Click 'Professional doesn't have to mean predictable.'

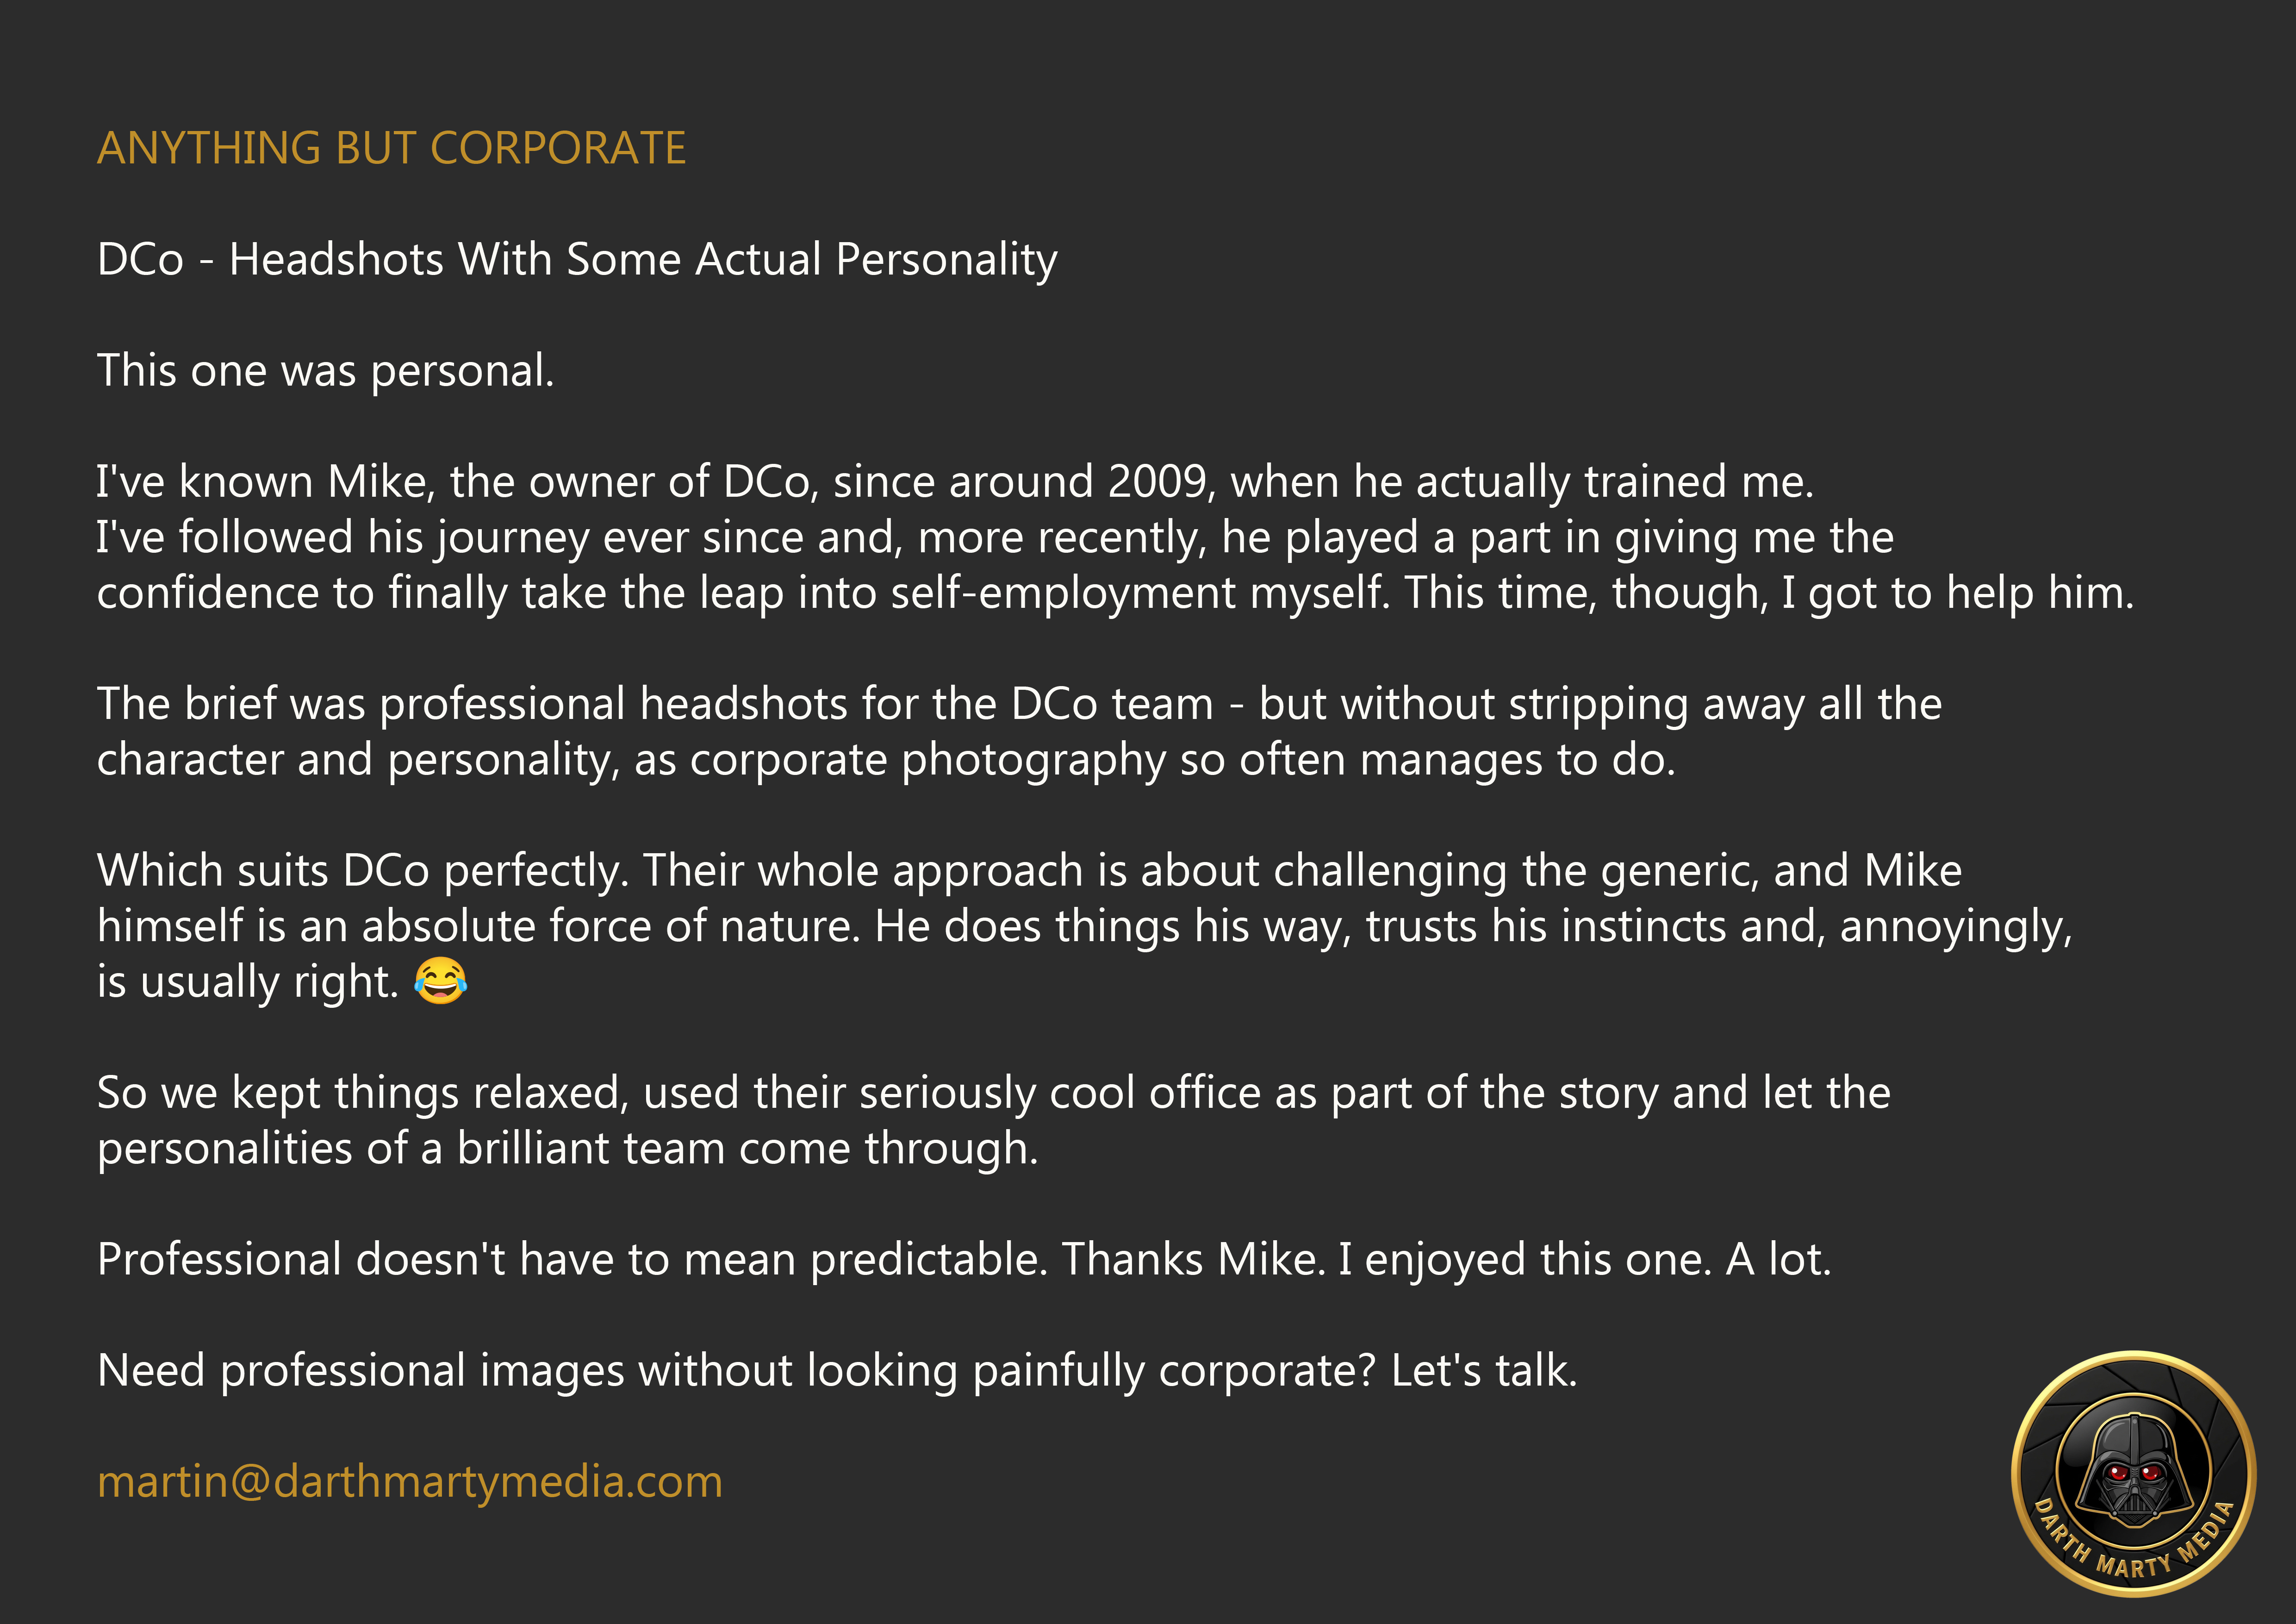[573, 1259]
